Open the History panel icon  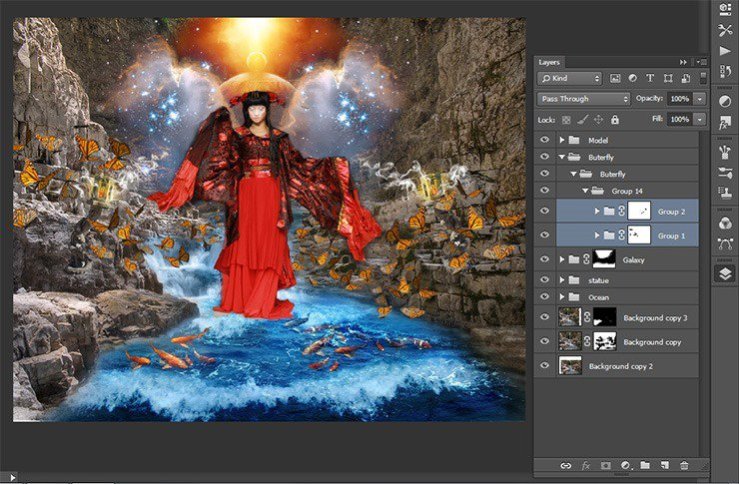click(x=725, y=71)
